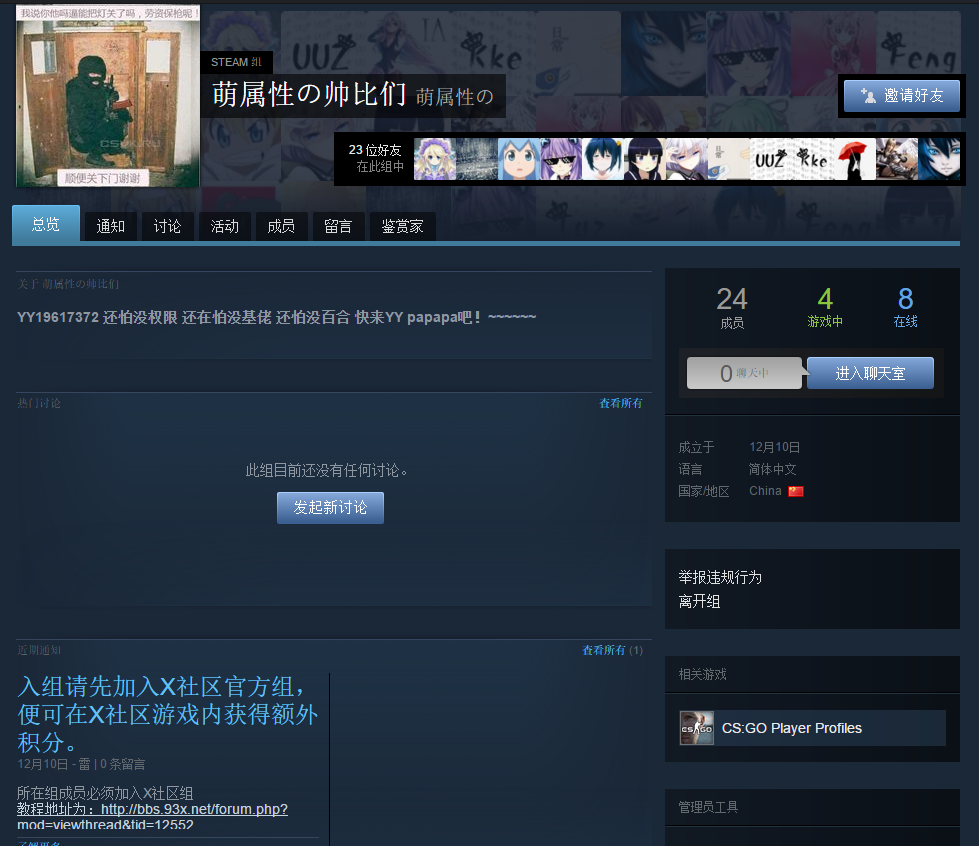Click the group avatar image
Image resolution: width=979 pixels, height=846 pixels.
click(107, 95)
